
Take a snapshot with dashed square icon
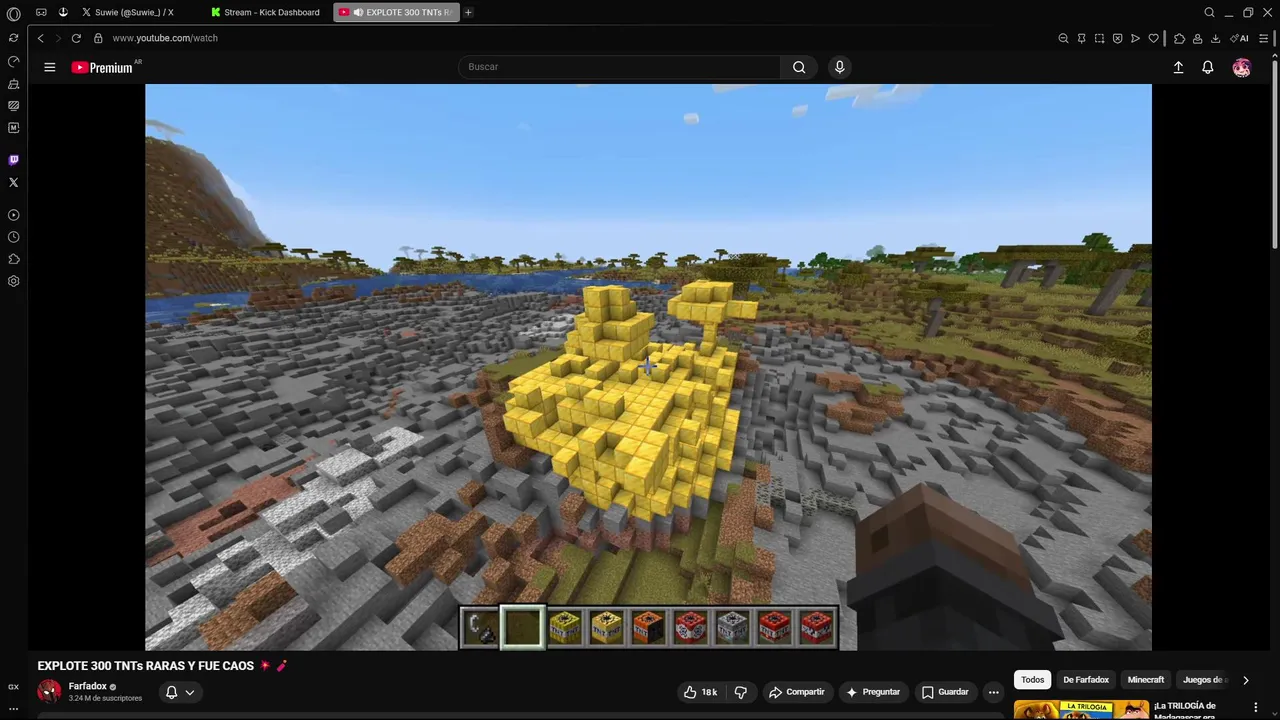1099,38
